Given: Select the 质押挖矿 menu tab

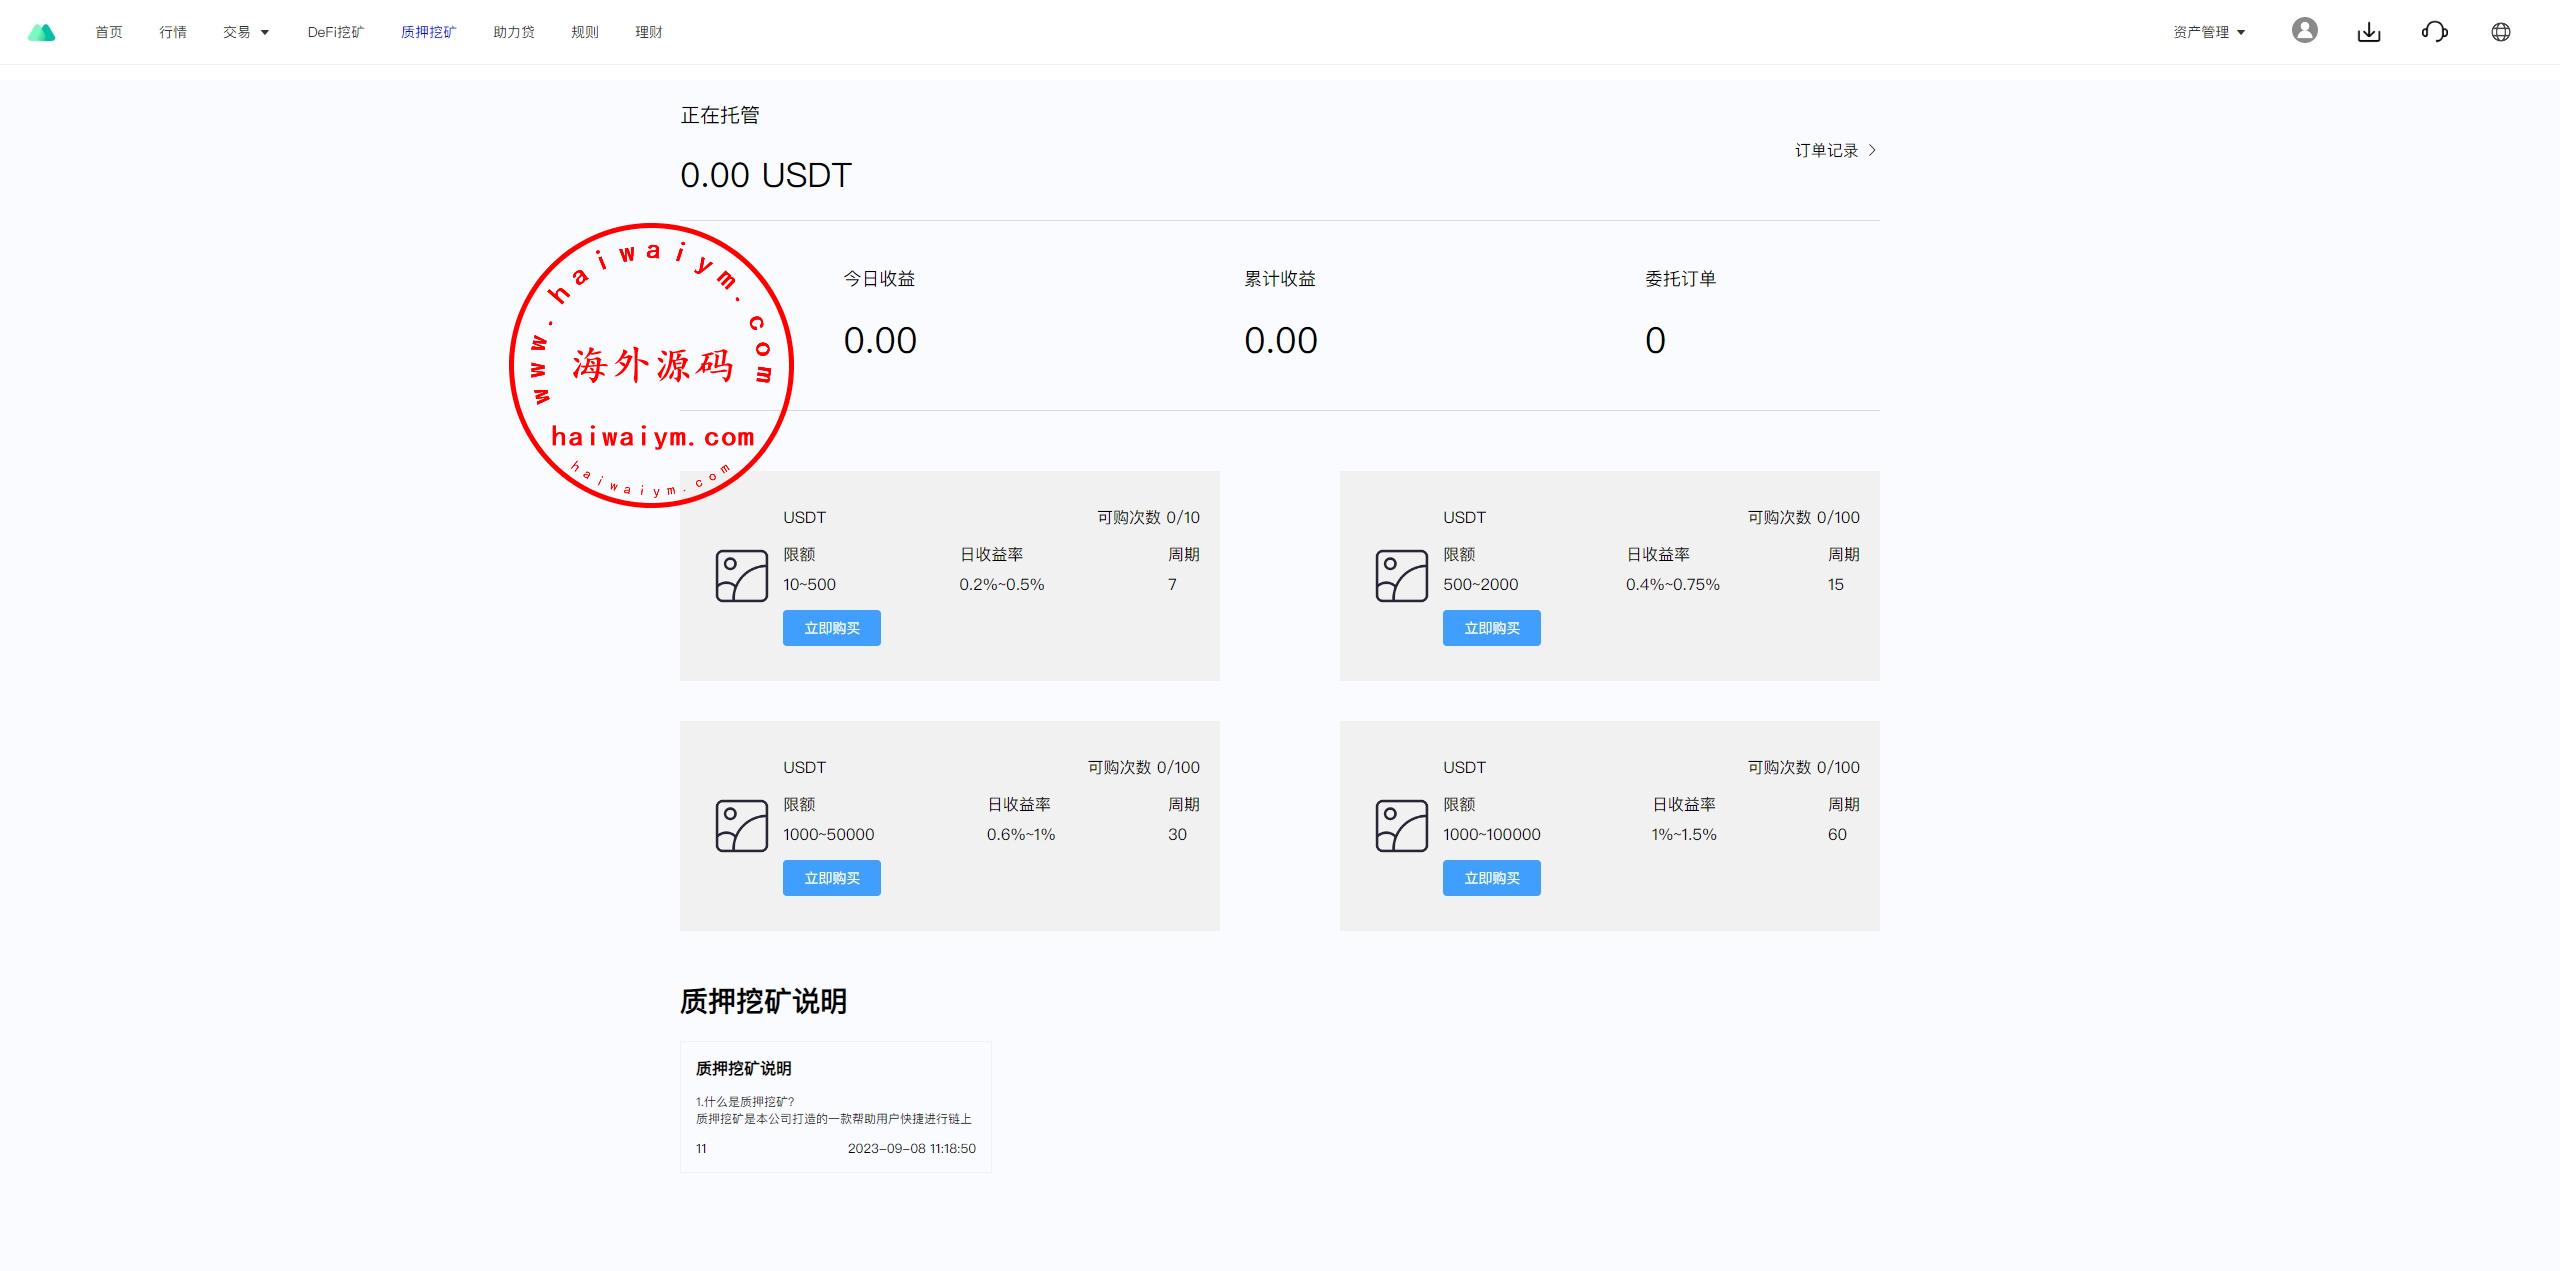Looking at the screenshot, I should (428, 32).
